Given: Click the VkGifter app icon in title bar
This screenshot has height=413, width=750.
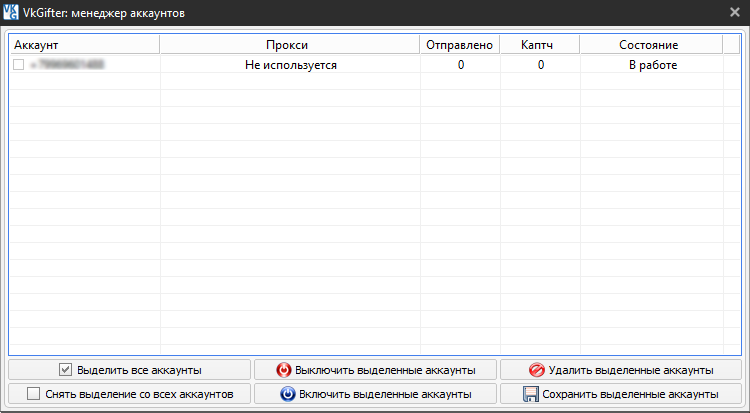Looking at the screenshot, I should (x=11, y=11).
